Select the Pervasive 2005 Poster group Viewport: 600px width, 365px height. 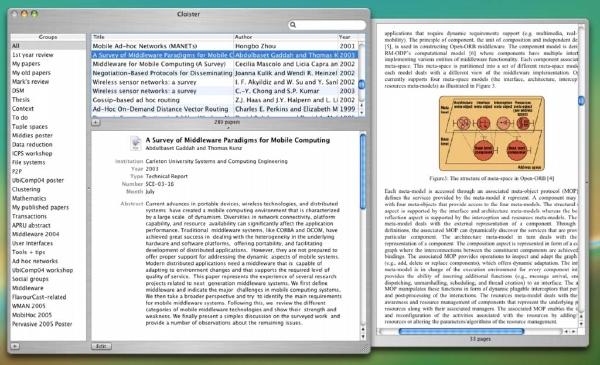48,324
